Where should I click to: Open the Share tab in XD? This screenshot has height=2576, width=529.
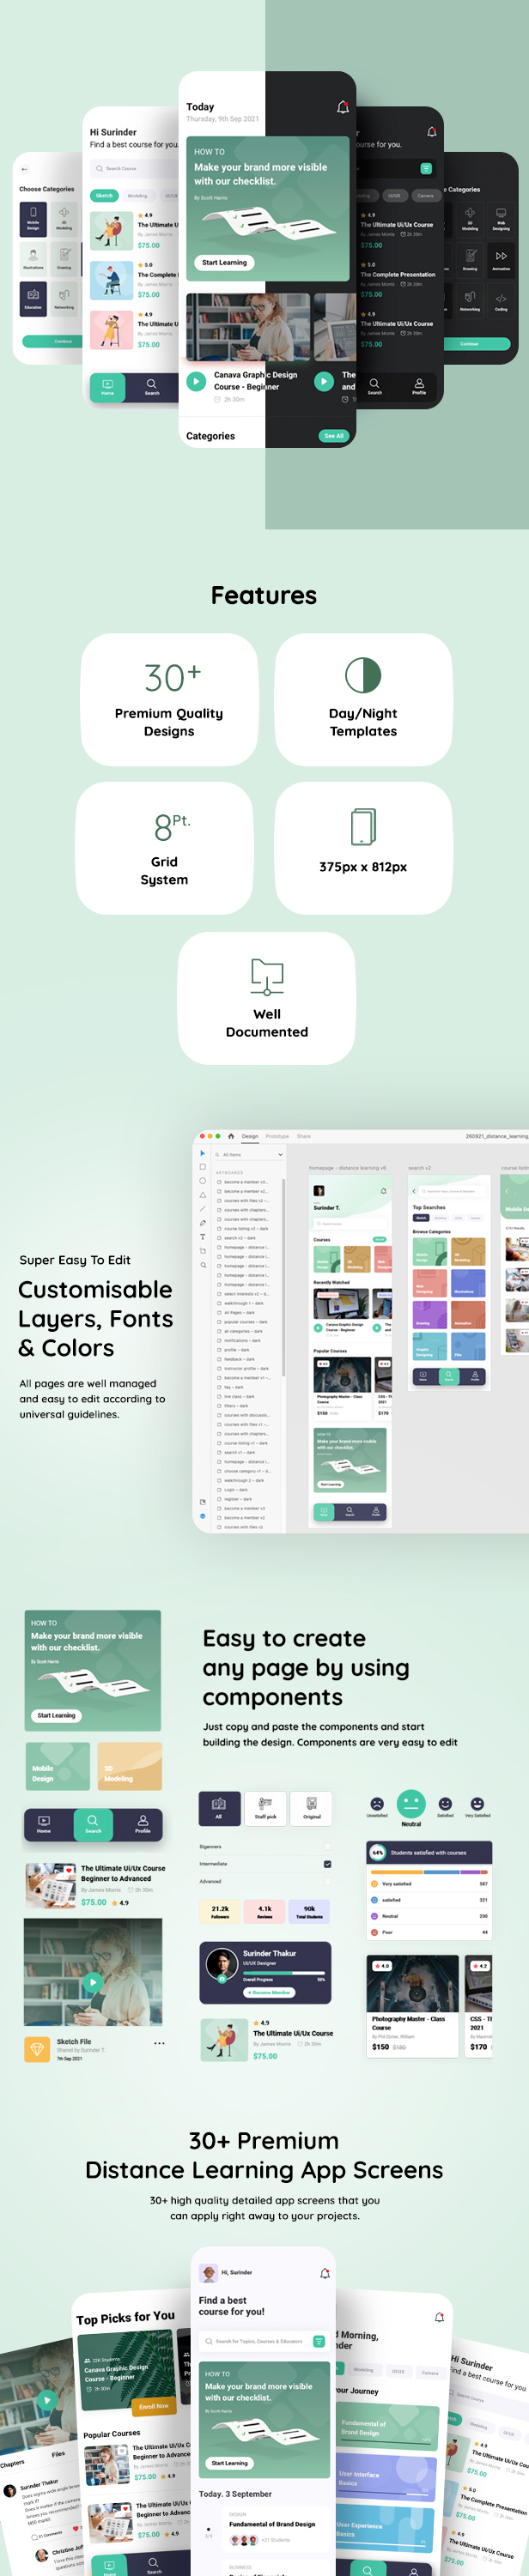(x=303, y=1136)
